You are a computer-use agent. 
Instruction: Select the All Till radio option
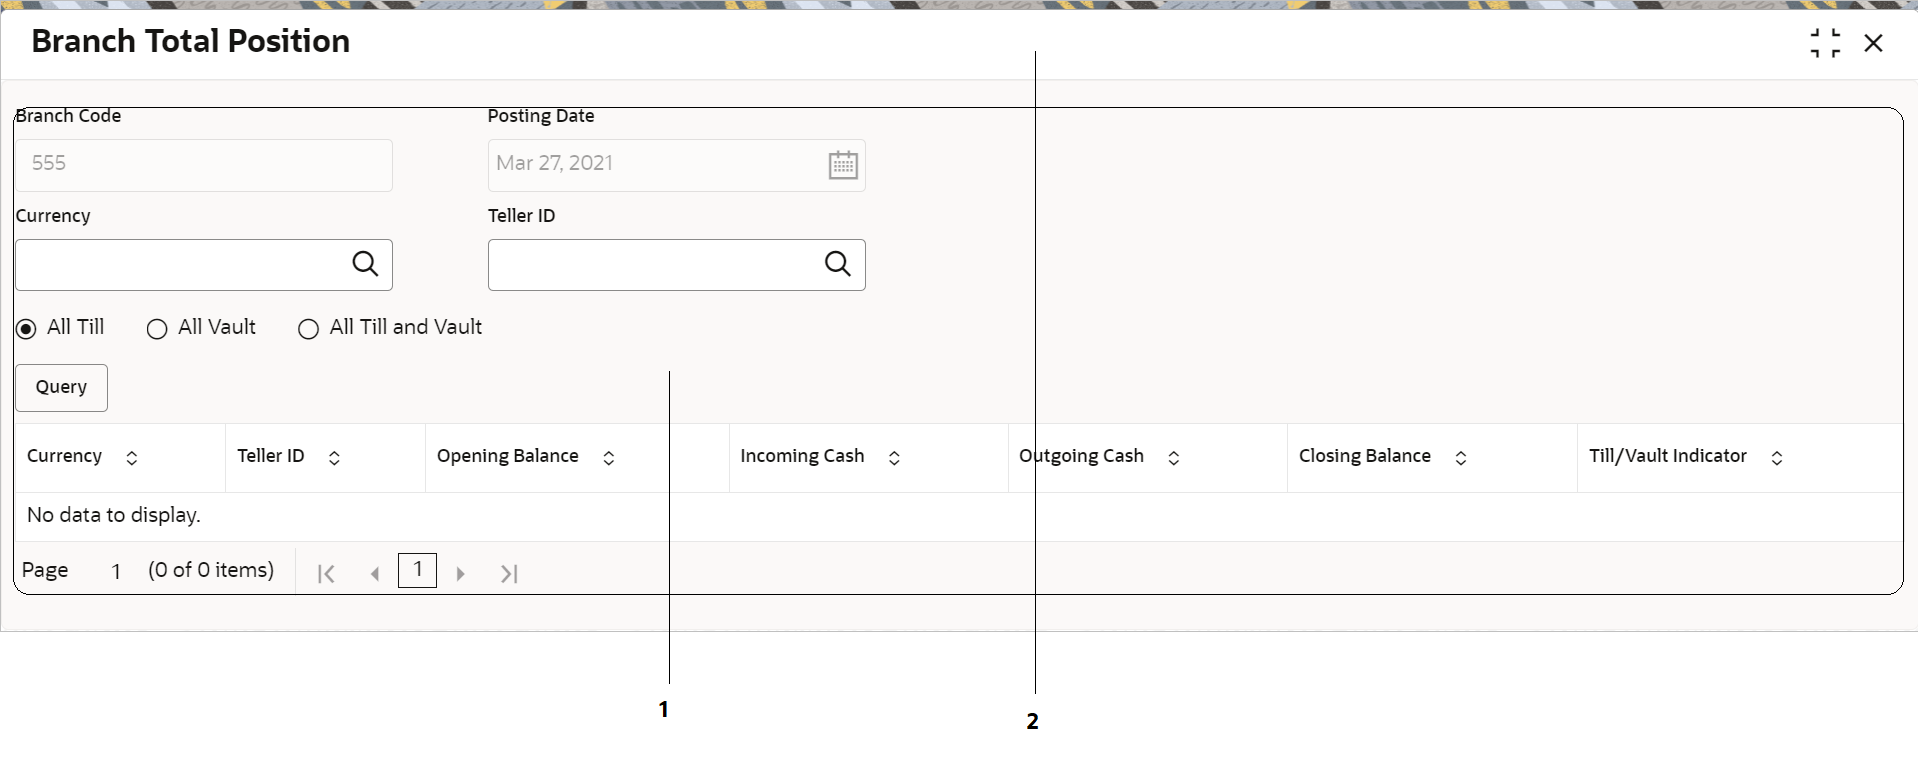point(26,328)
